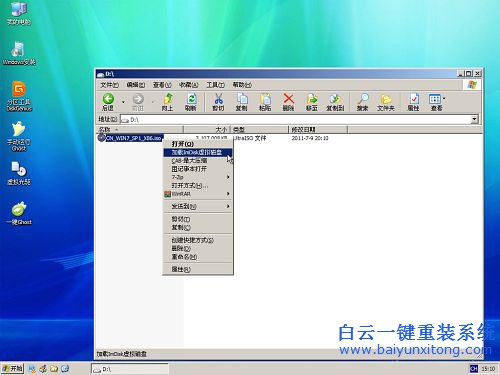Click the ISO disc icon of CN_WIN7_SP1_X86.iso
The image size is (500, 375).
point(101,138)
